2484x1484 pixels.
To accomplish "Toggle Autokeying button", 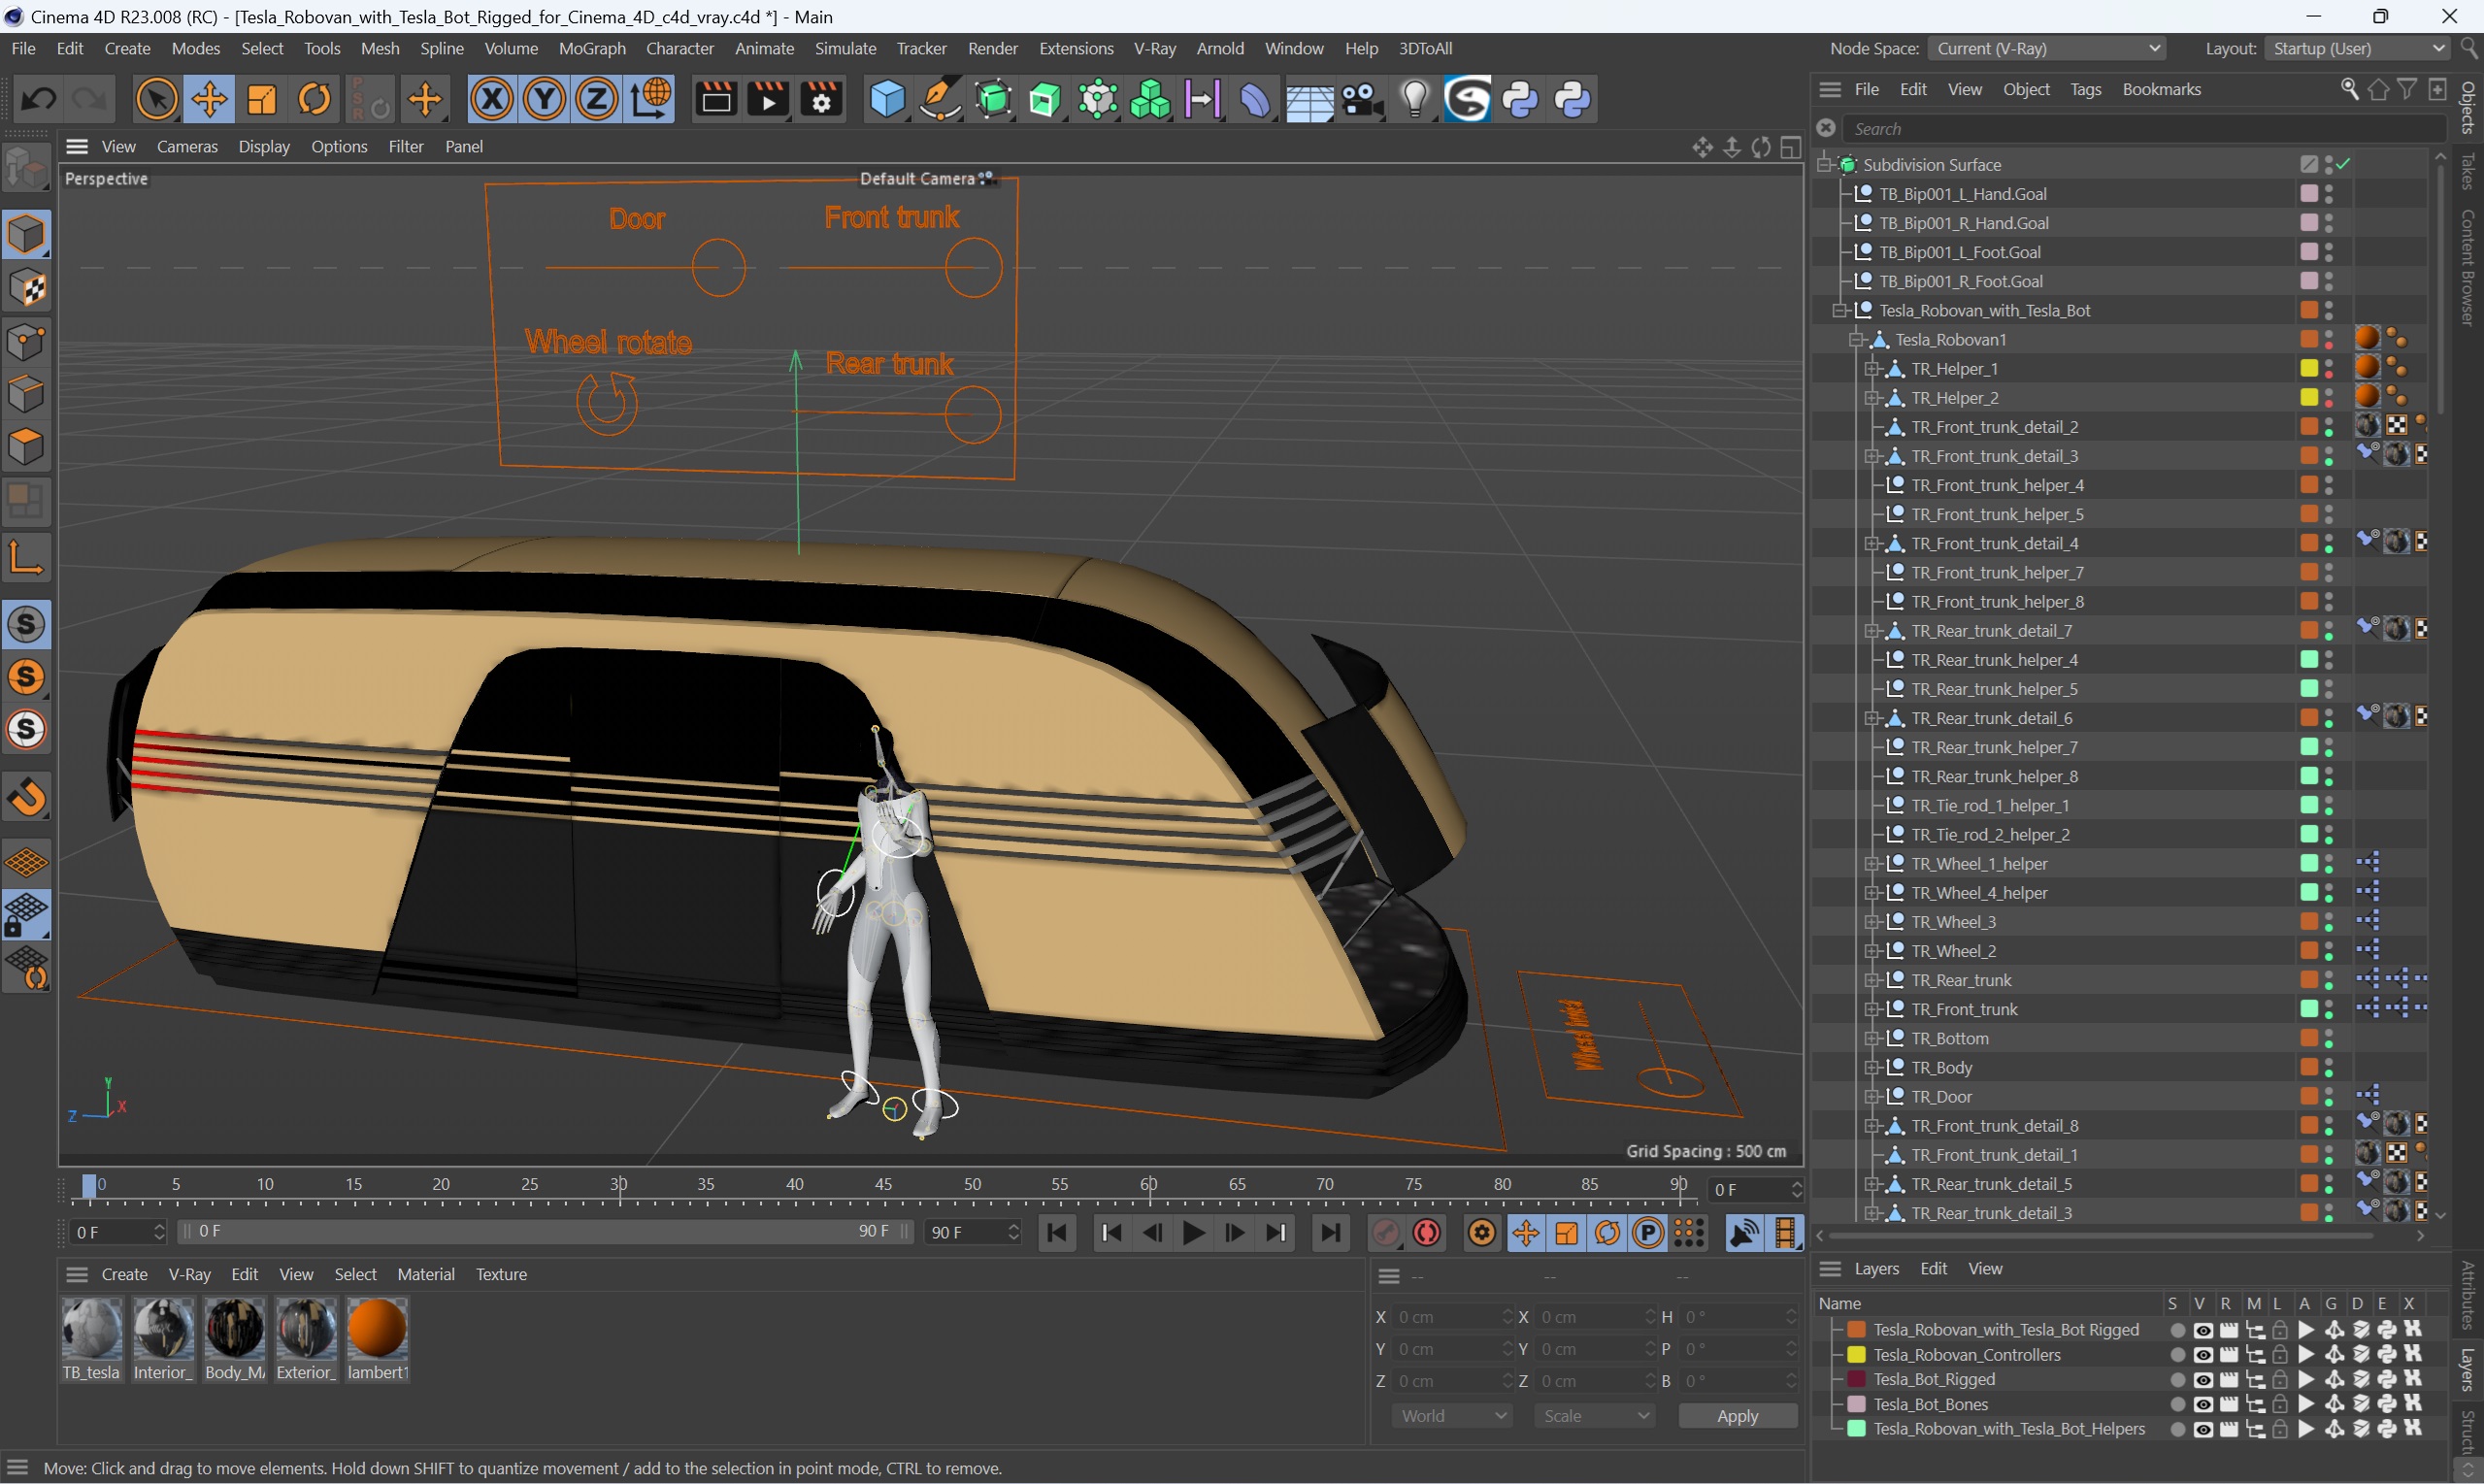I will (1427, 1233).
